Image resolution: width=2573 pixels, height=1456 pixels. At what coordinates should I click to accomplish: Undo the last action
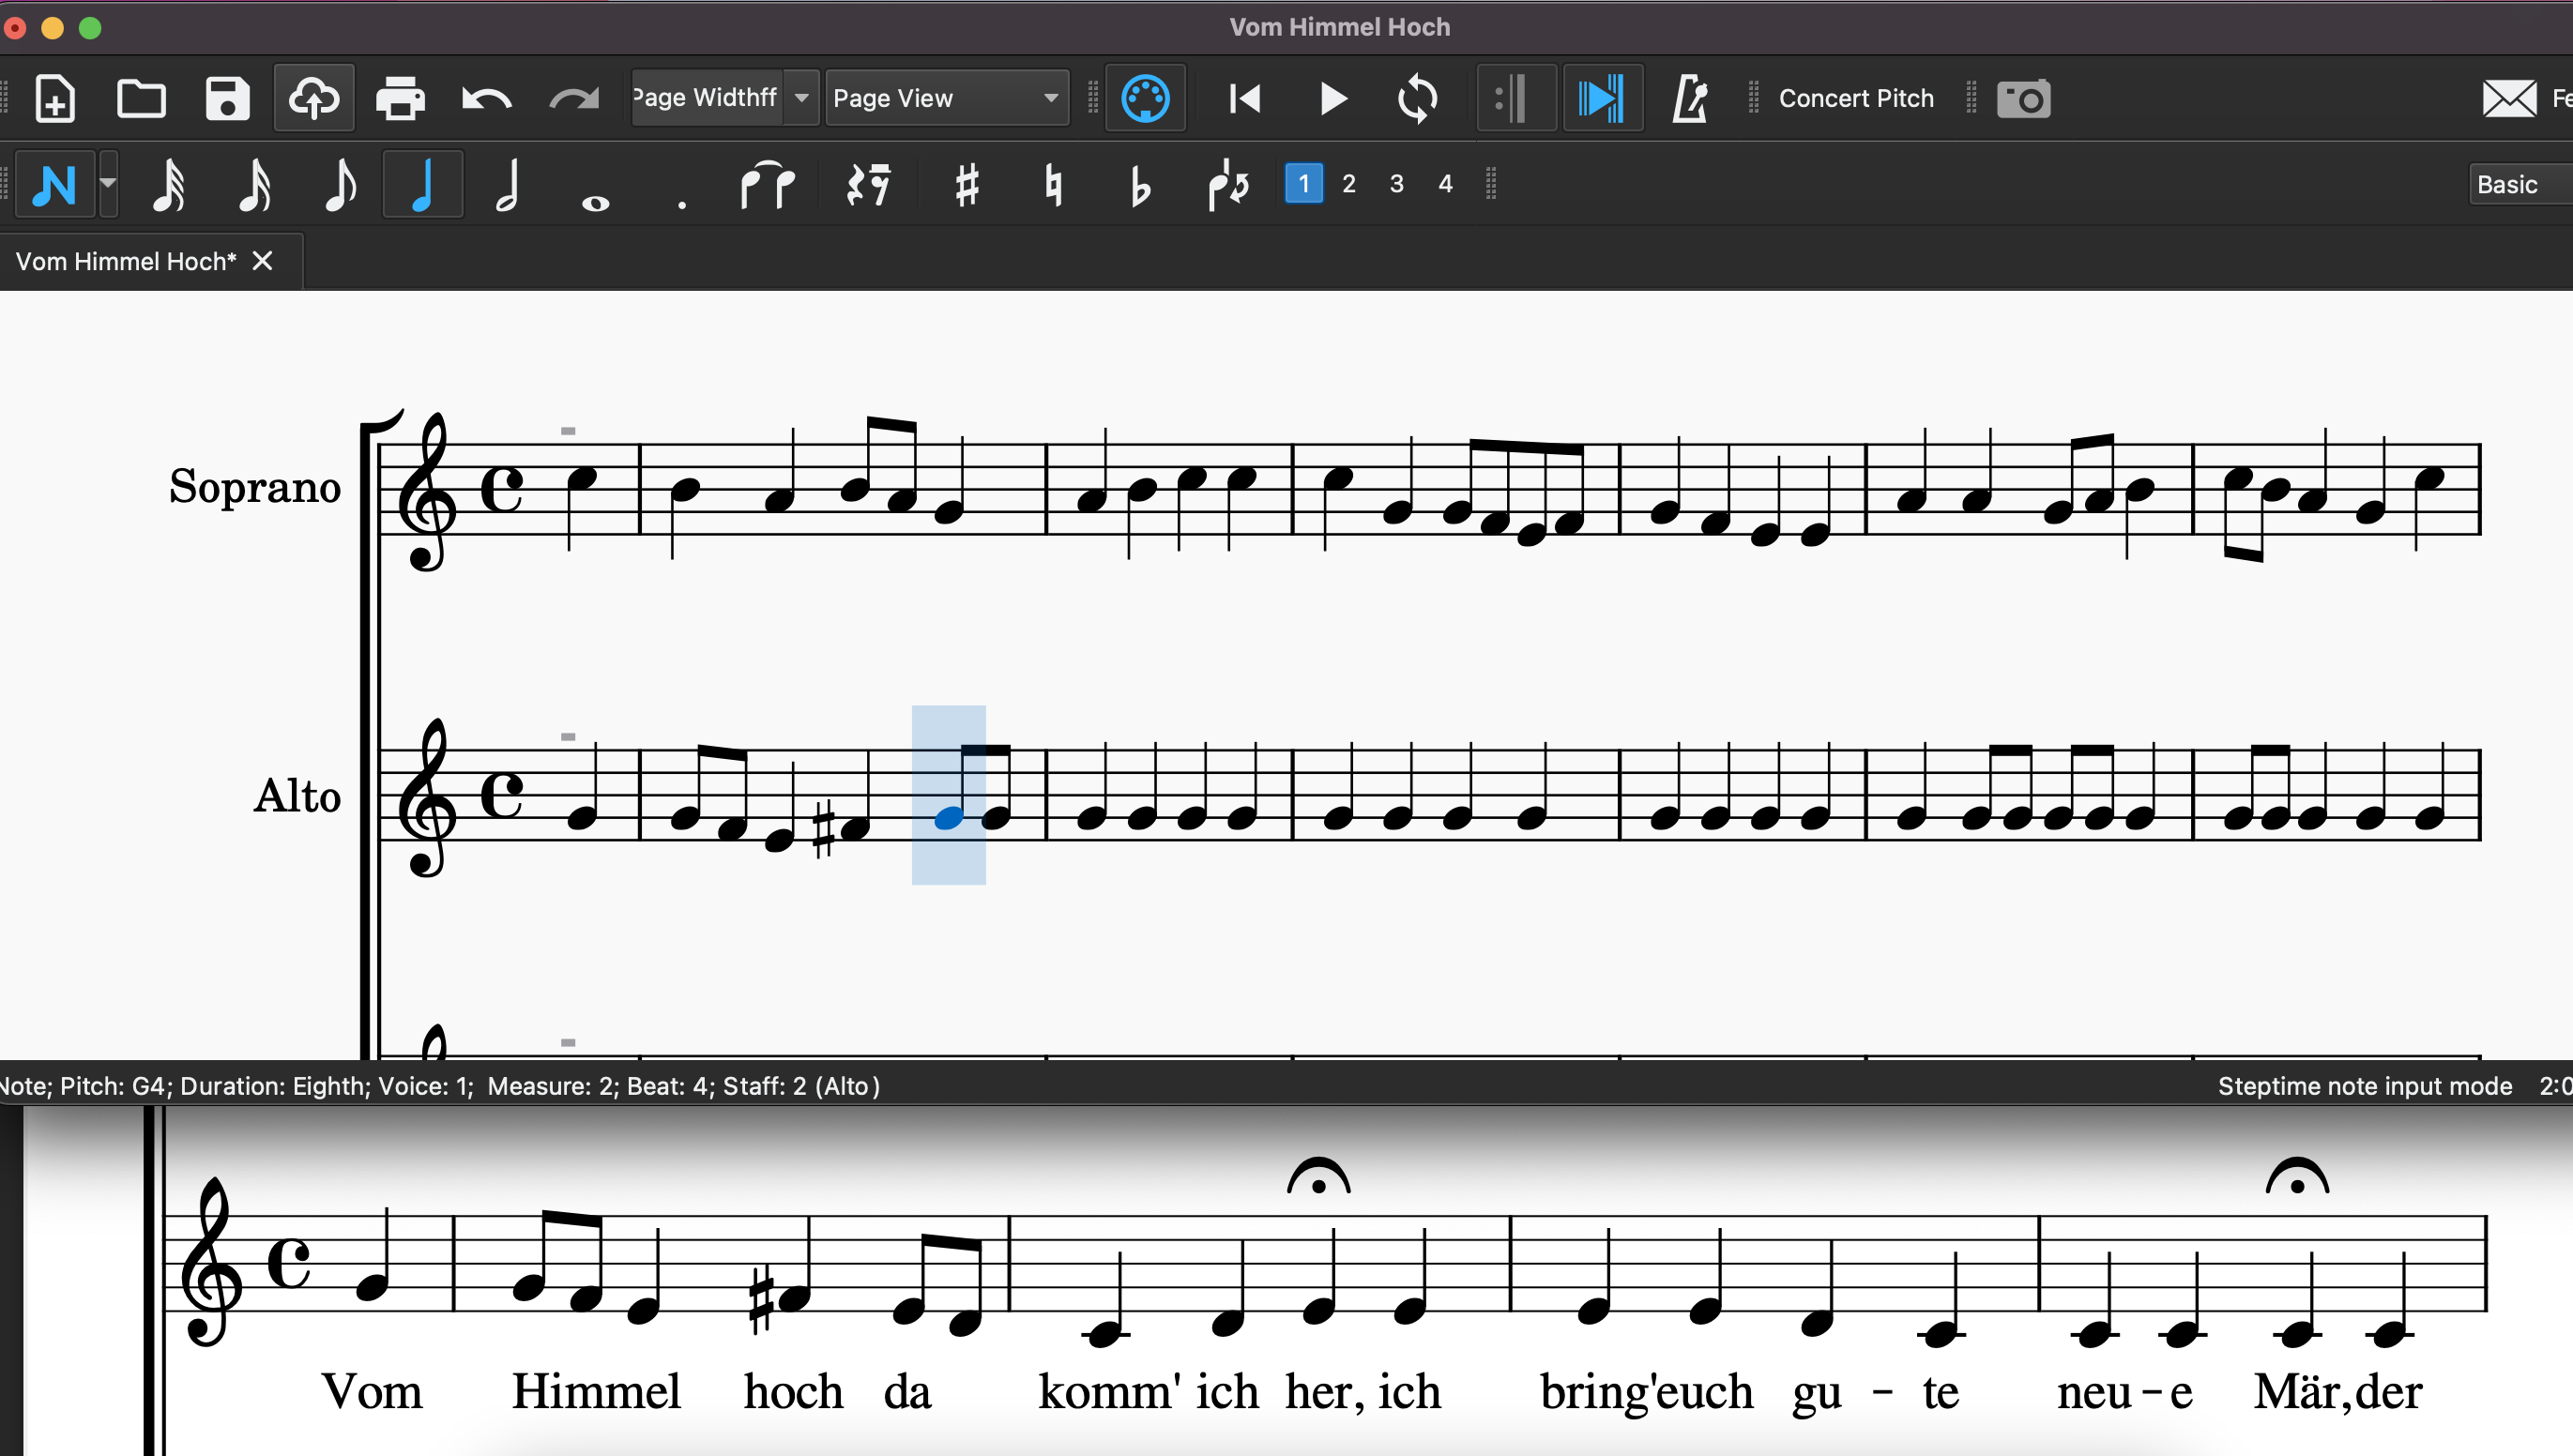(486, 98)
